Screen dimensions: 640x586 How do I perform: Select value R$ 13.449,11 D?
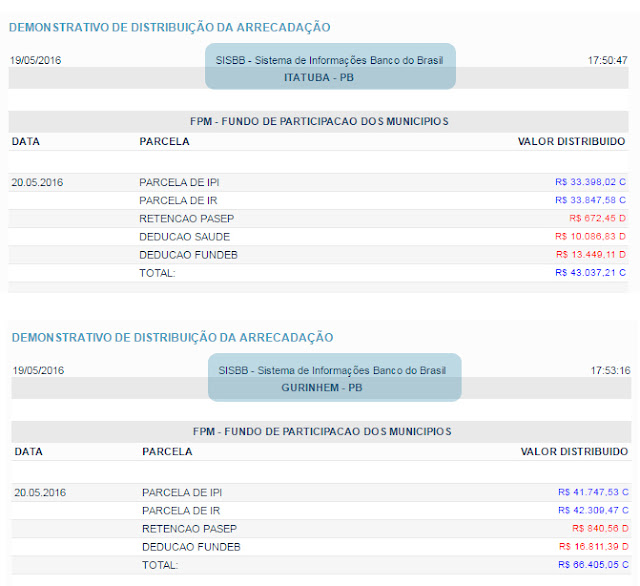pos(591,255)
